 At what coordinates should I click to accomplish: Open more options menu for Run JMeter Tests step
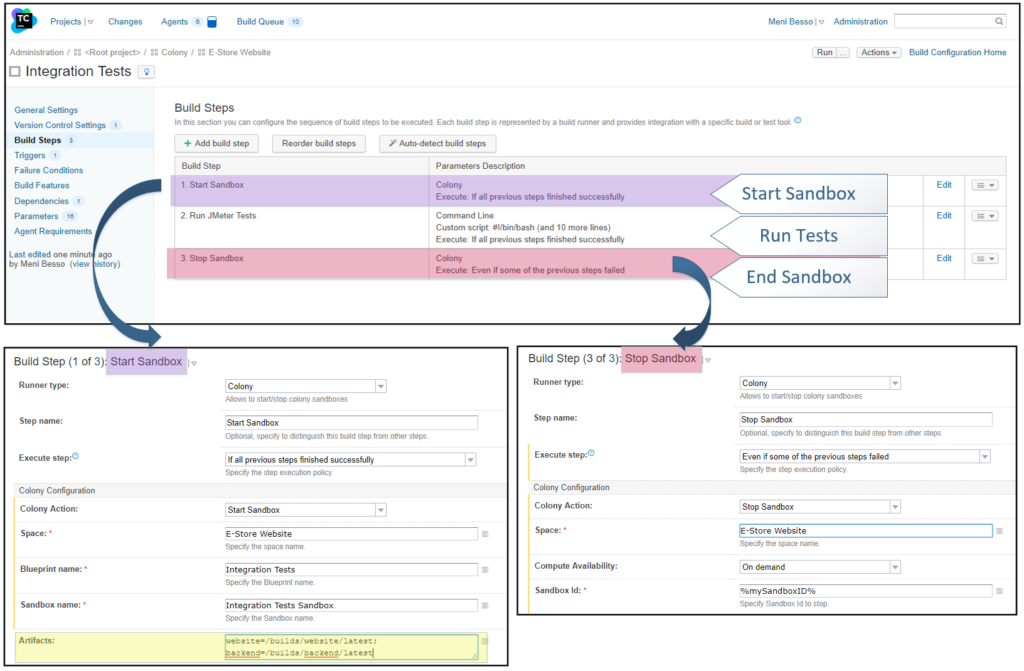(x=985, y=216)
